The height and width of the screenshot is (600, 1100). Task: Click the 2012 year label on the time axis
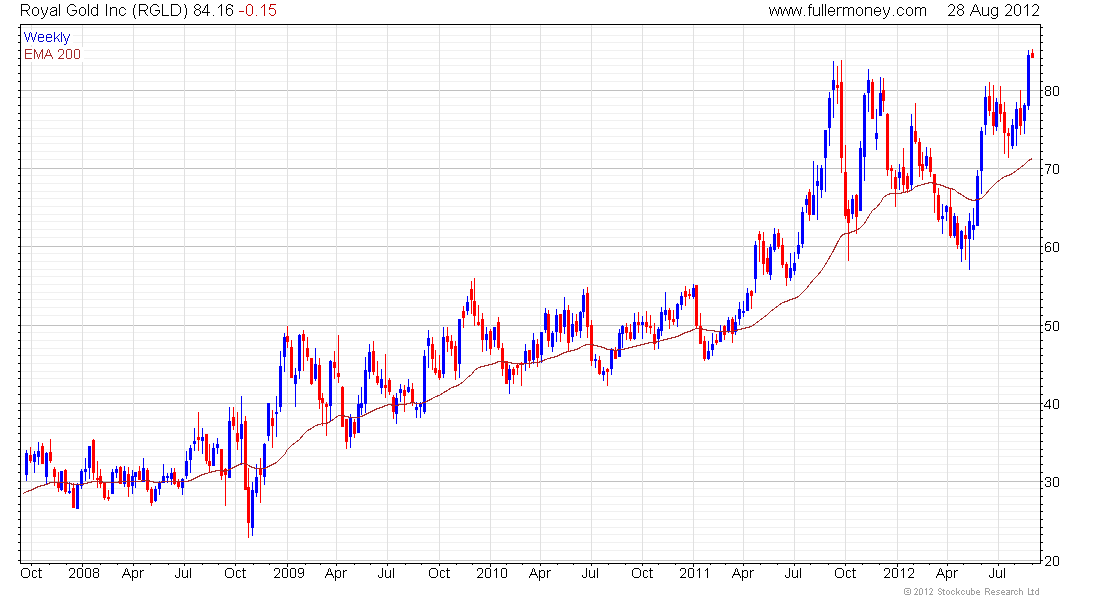coord(899,573)
